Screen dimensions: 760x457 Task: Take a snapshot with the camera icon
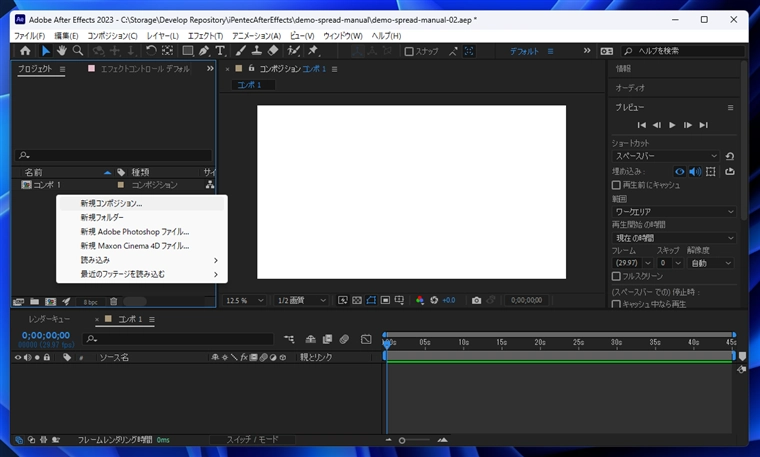click(x=476, y=300)
